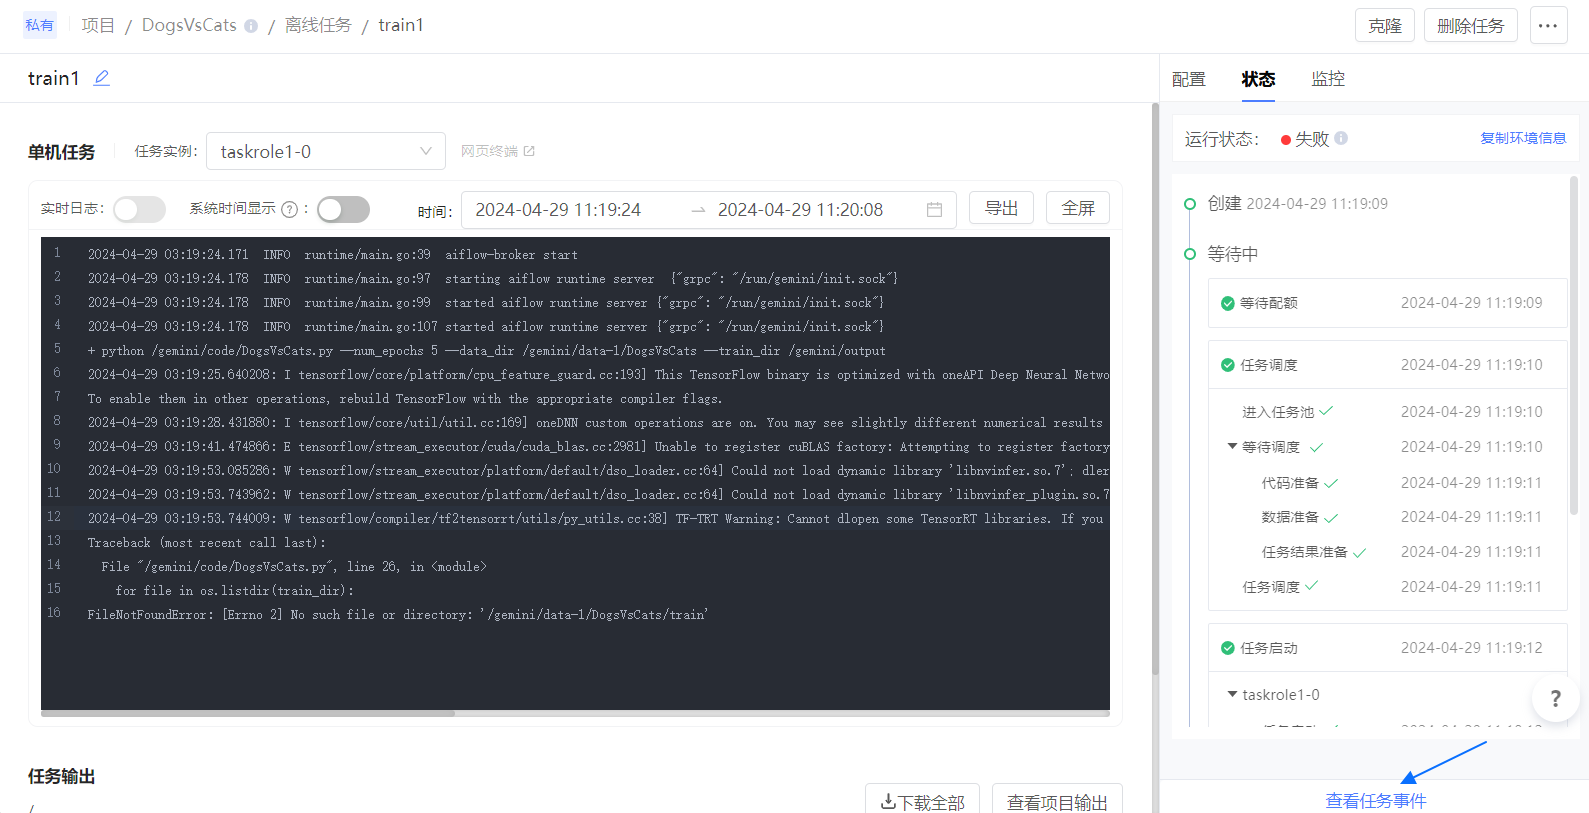This screenshot has width=1589, height=813.
Task: Toggle the 实时日志 switch
Action: click(139, 209)
